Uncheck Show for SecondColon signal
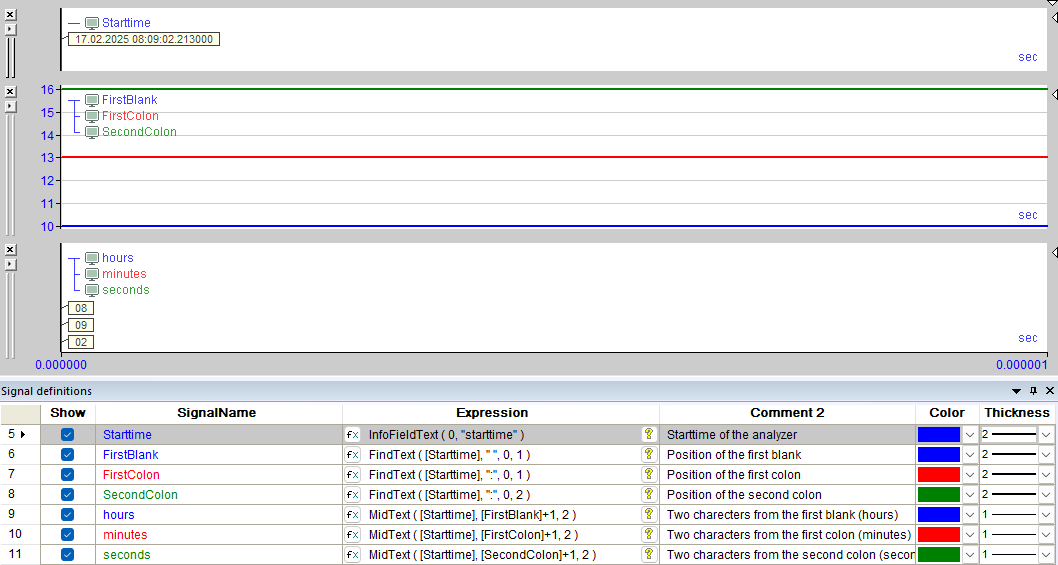Viewport: 1058px width, 565px height. [67, 495]
